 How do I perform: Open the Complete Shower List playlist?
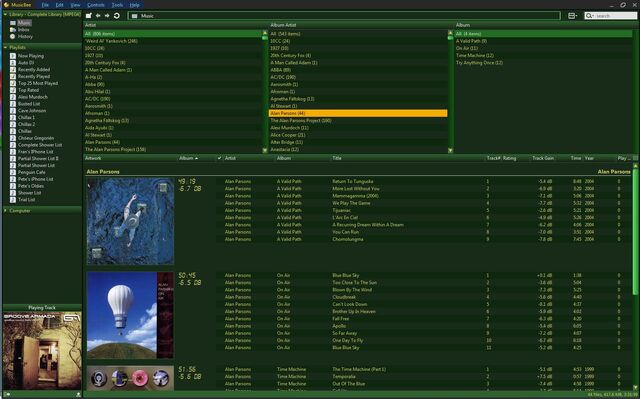[40, 145]
